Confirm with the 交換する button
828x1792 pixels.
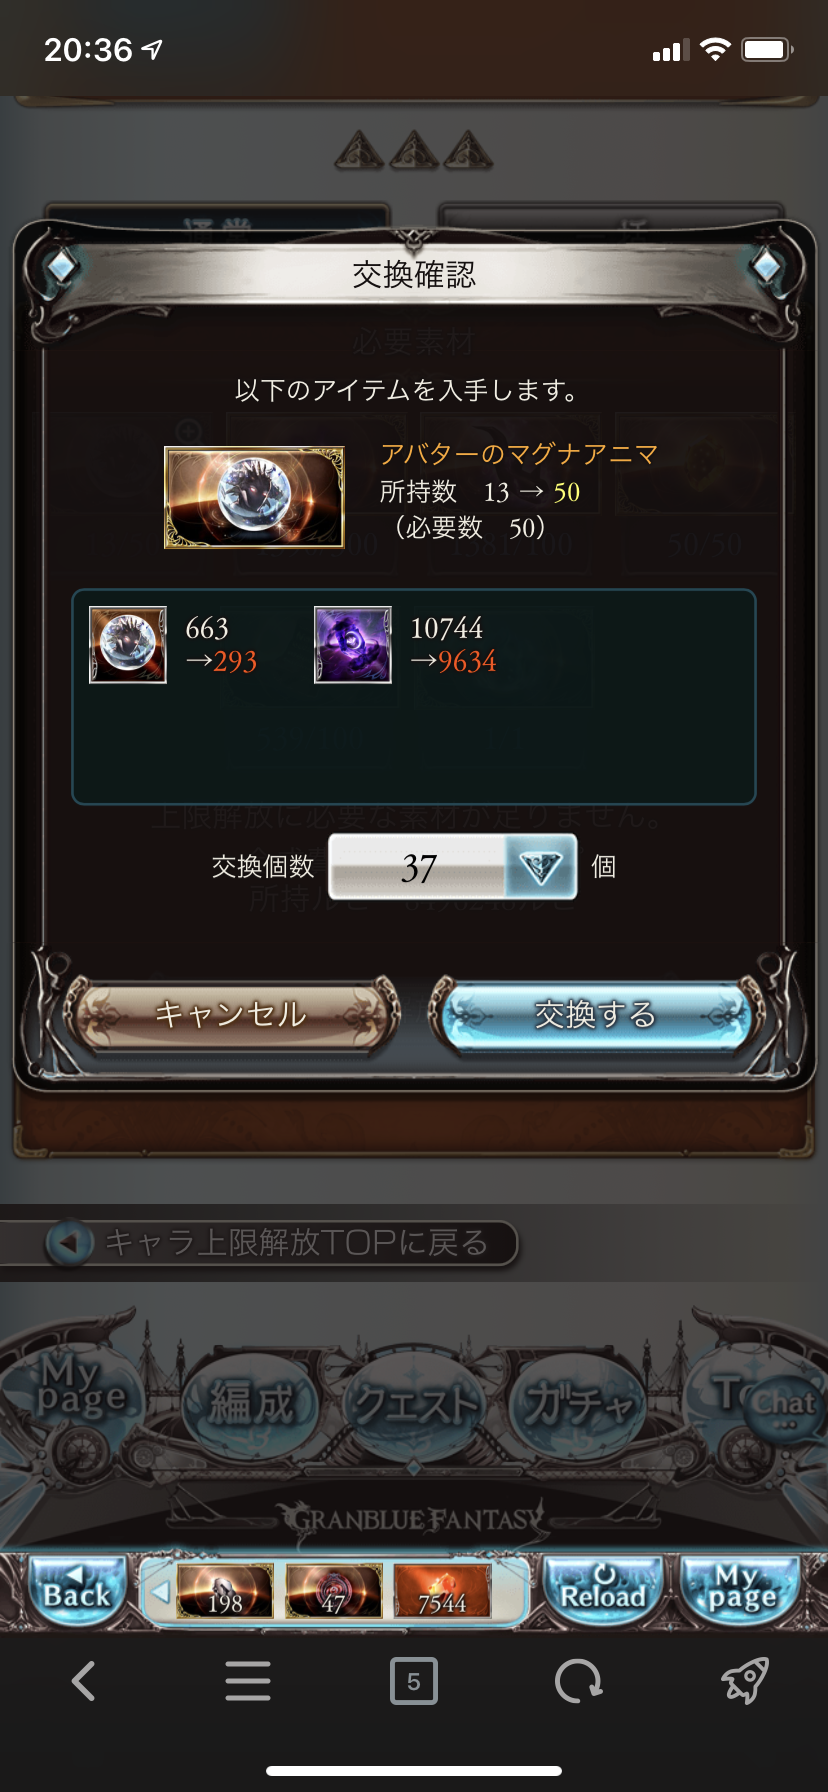(x=596, y=1015)
